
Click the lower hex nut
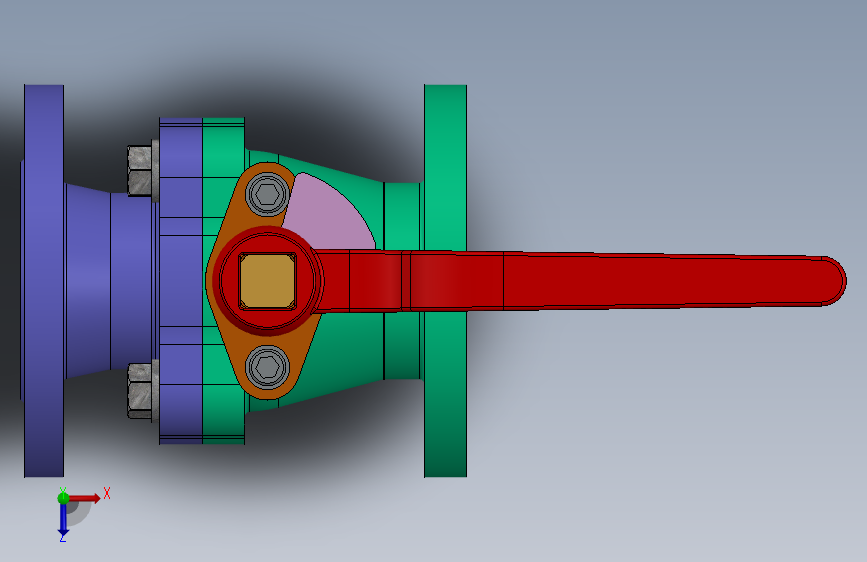[140, 391]
